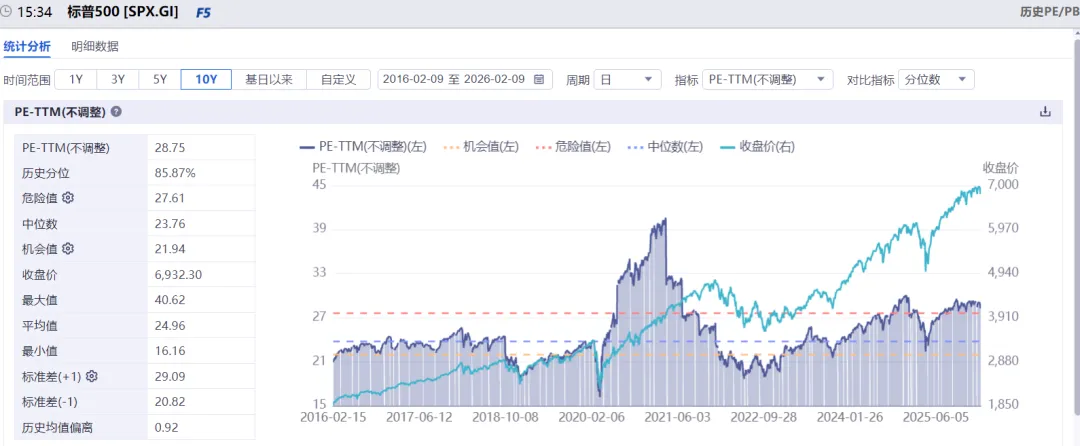Screen dimensions: 1080x446
Task: Click the x-axis date 2016-02-15
Action: coord(334,417)
